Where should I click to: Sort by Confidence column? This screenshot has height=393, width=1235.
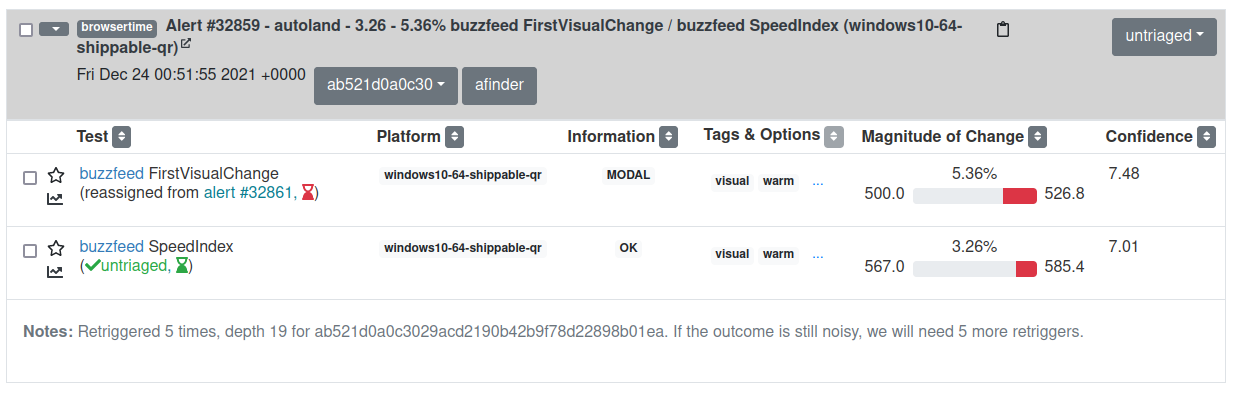pos(1206,137)
